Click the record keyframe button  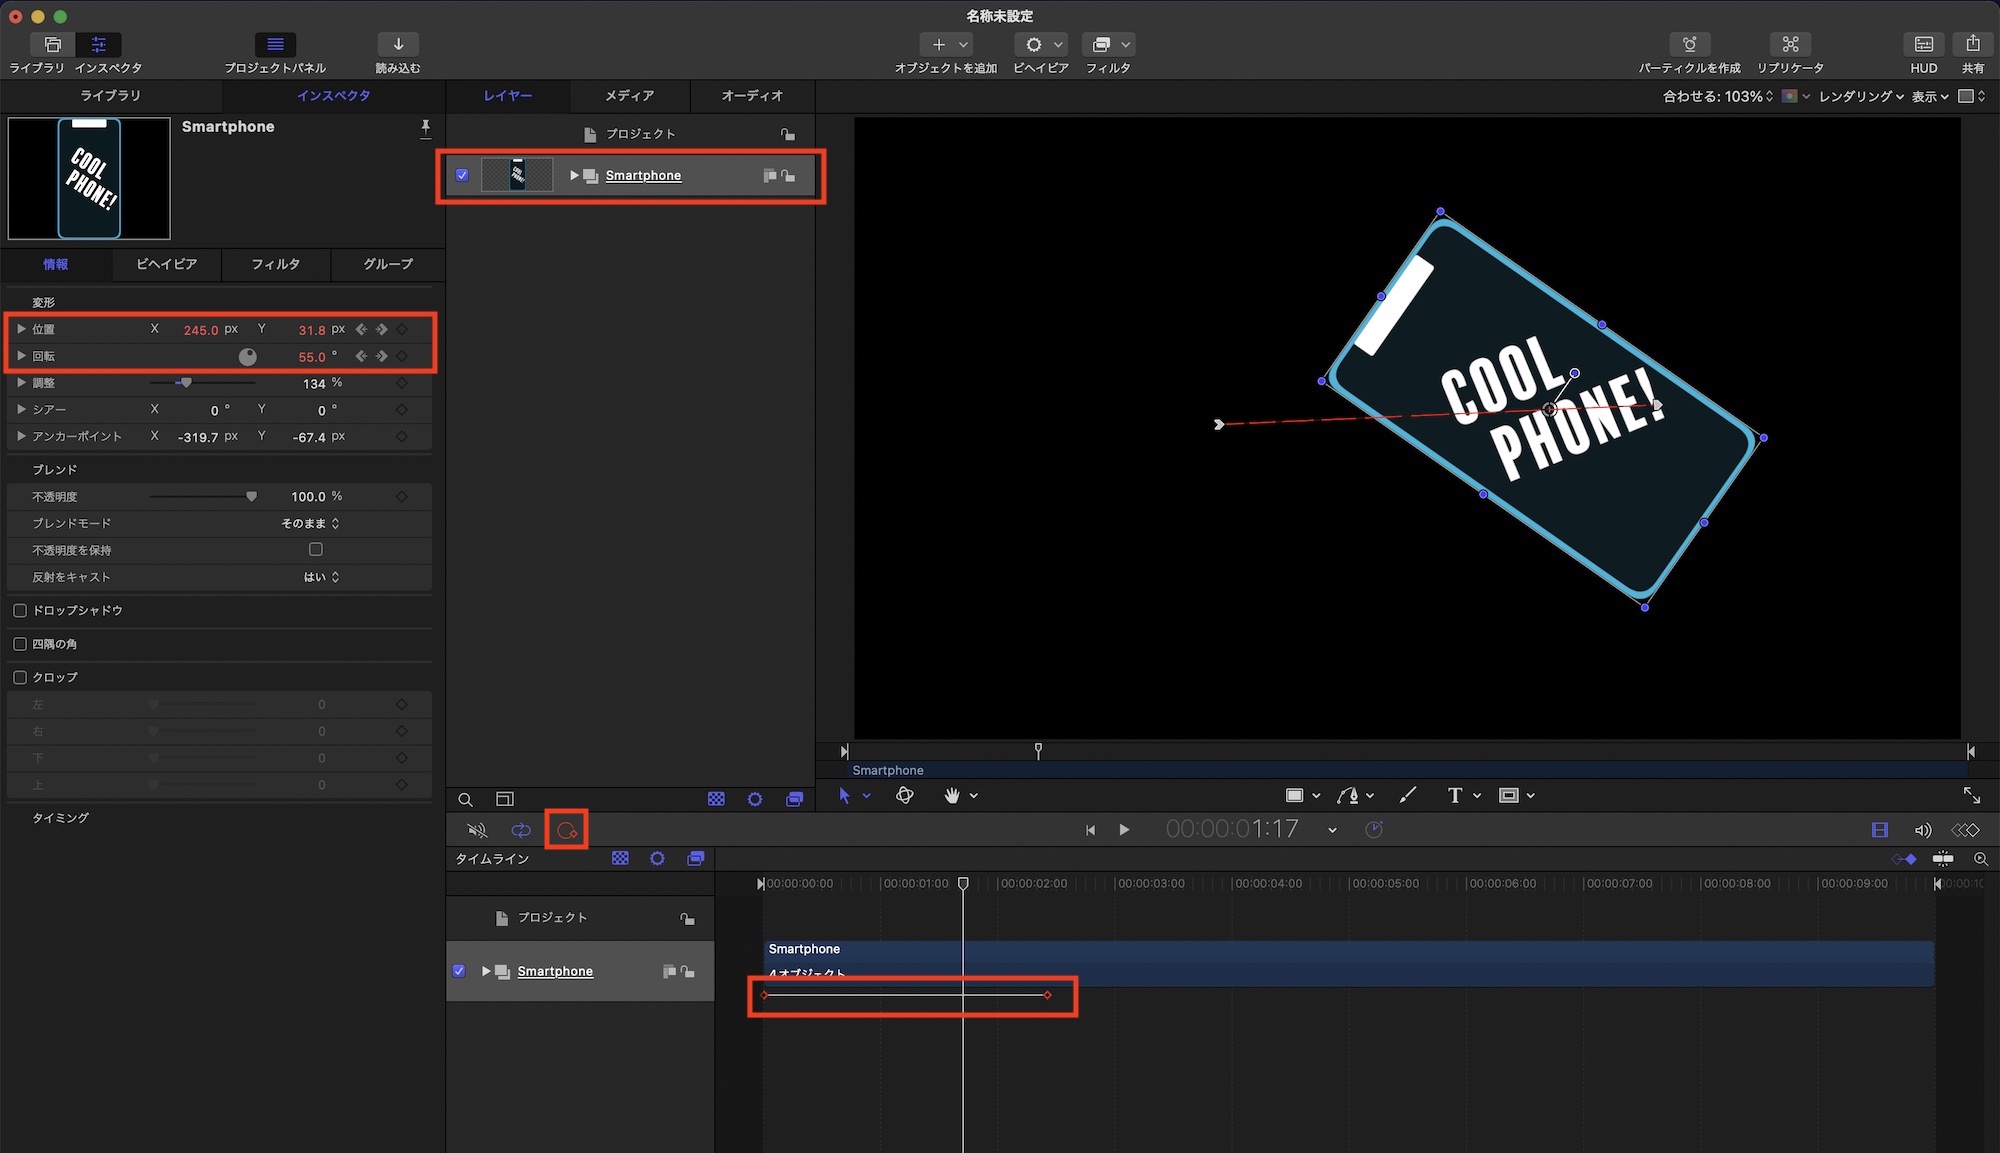(x=567, y=830)
